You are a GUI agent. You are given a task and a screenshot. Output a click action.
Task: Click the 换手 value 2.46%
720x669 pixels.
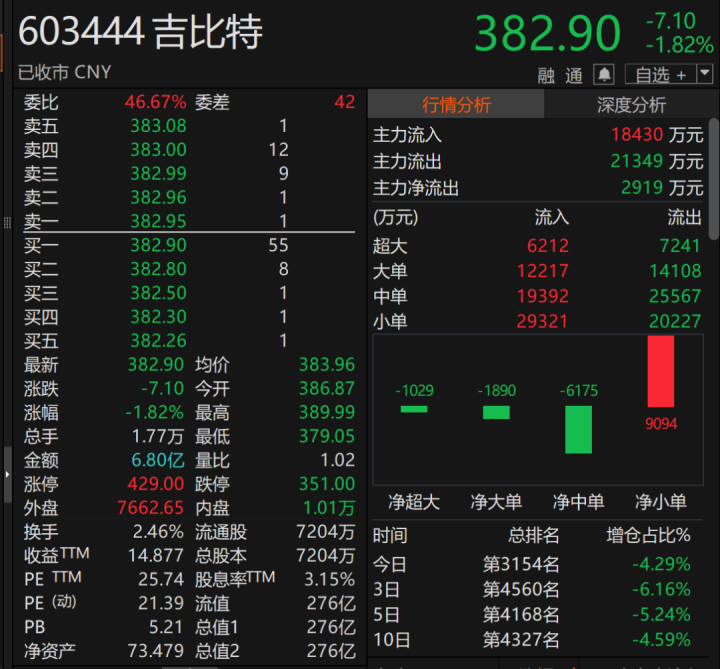tap(158, 532)
